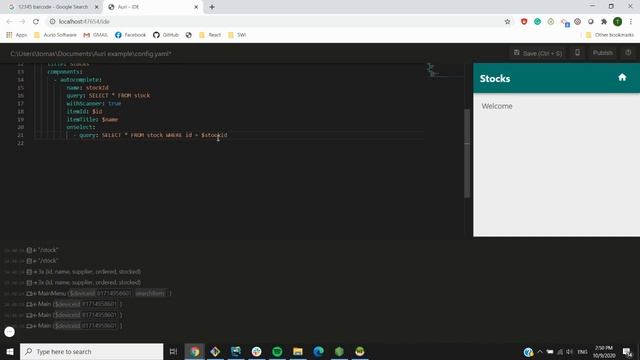Click the globe bookmark icon
Viewport: 640px width, 360px height.
[189, 35]
